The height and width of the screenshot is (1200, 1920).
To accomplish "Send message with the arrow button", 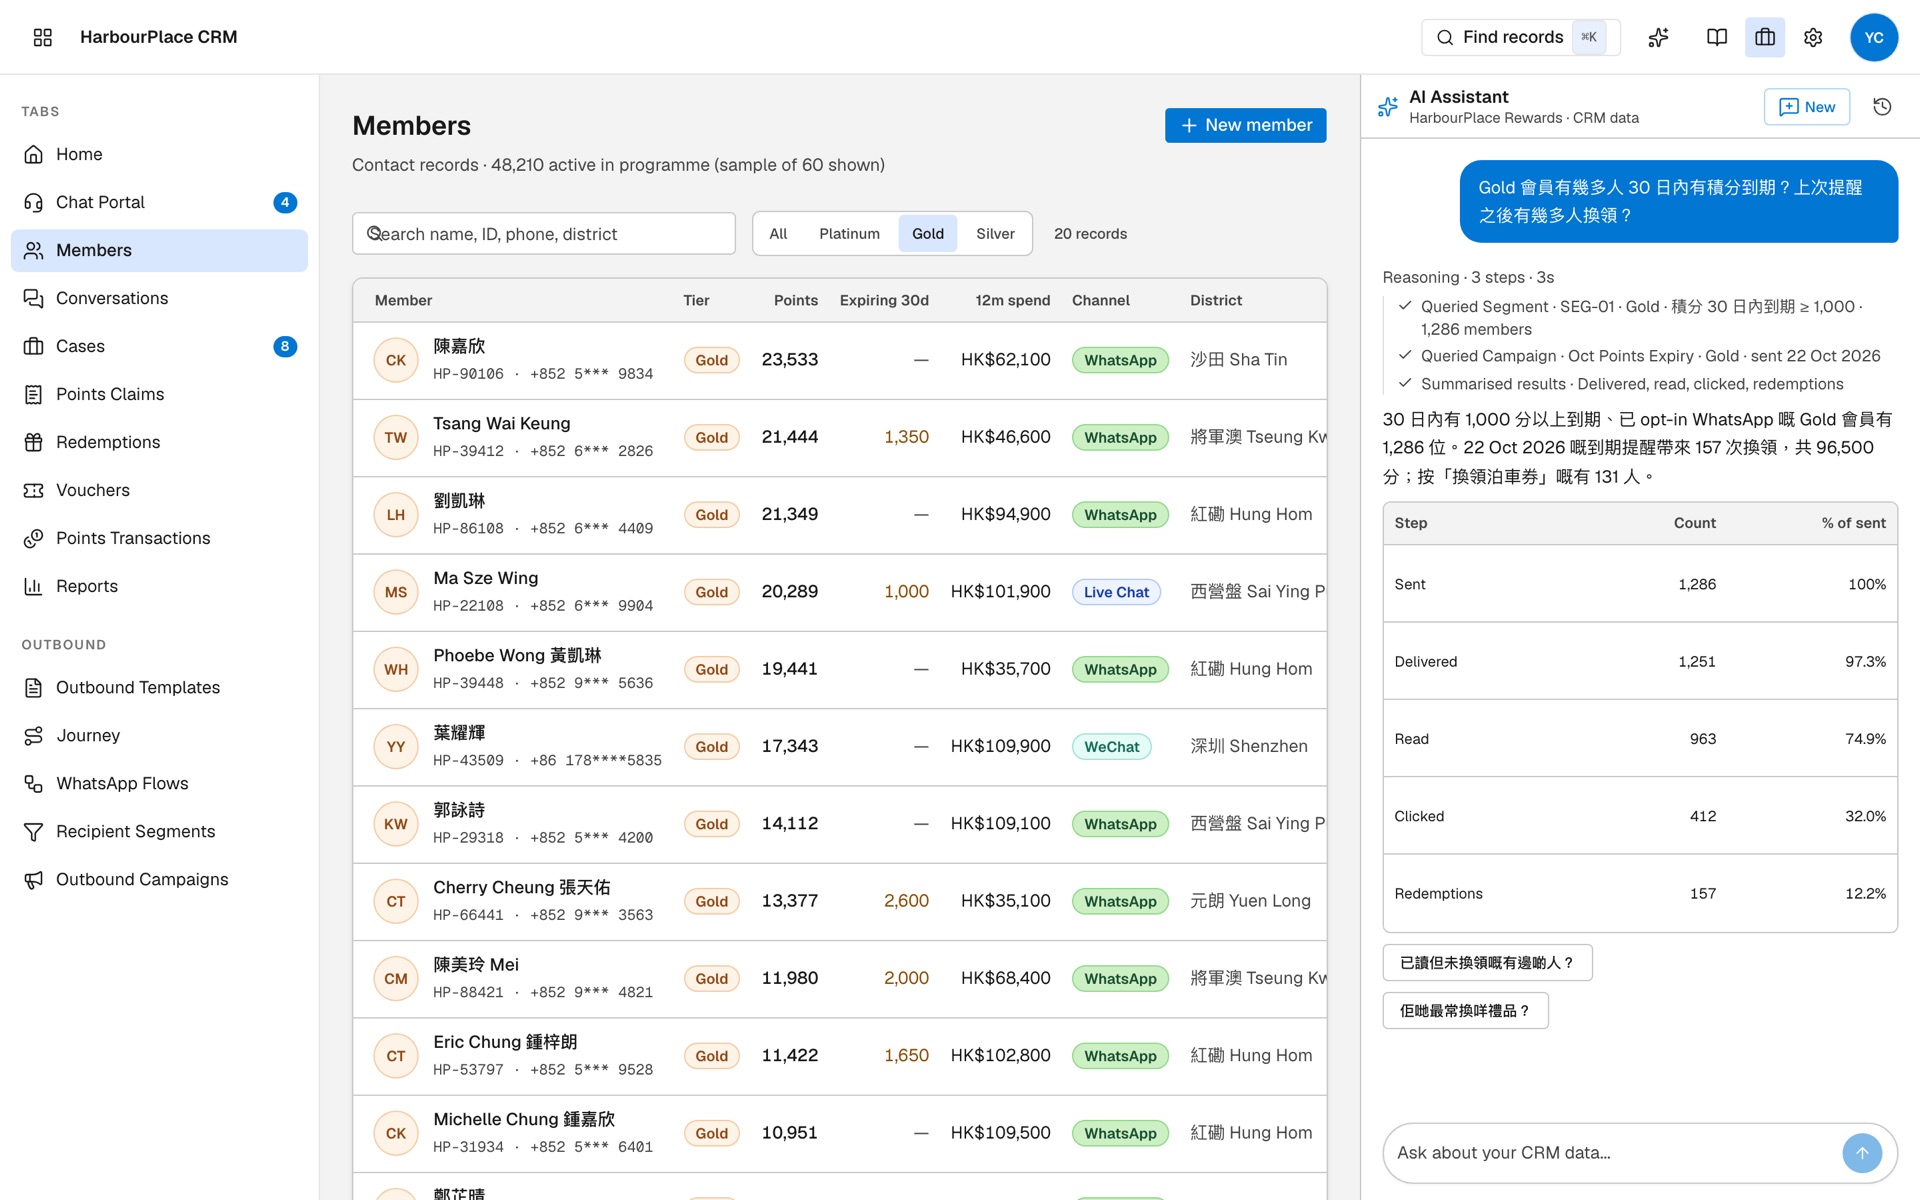I will [x=1862, y=1153].
